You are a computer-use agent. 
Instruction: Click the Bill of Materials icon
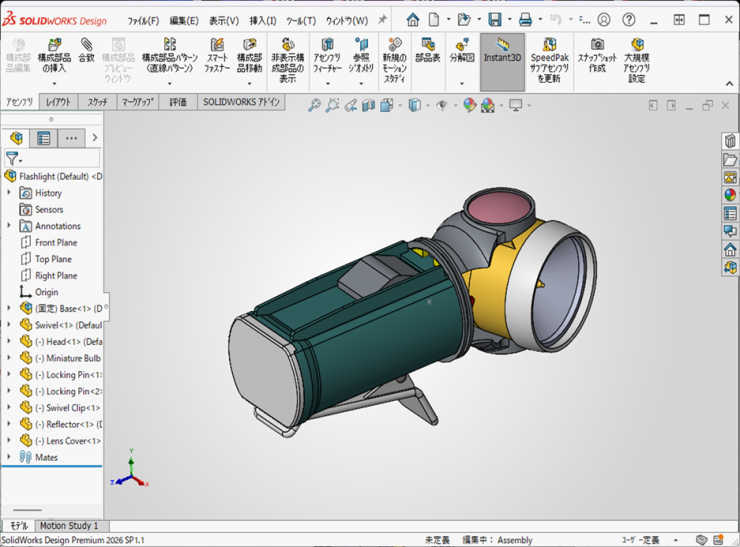pos(427,46)
